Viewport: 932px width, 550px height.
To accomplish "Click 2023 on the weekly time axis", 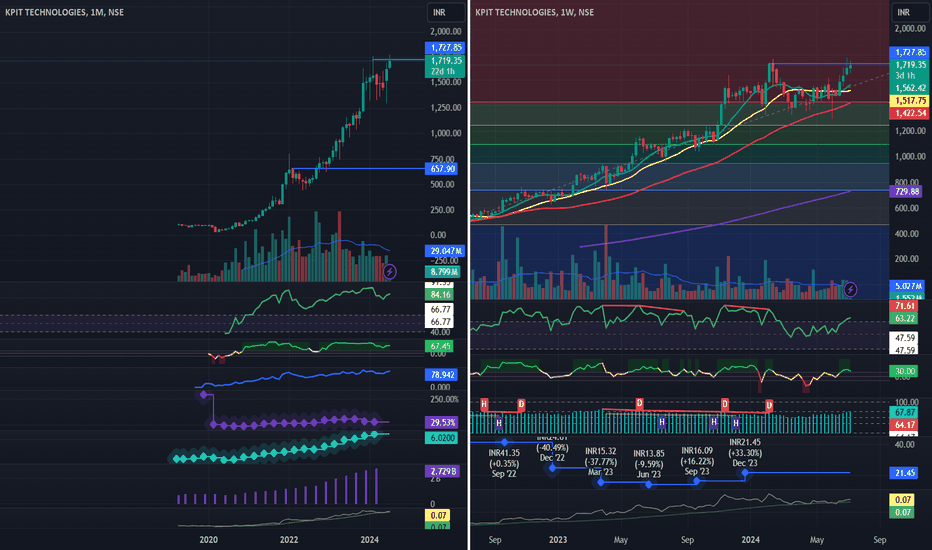I will 558,540.
